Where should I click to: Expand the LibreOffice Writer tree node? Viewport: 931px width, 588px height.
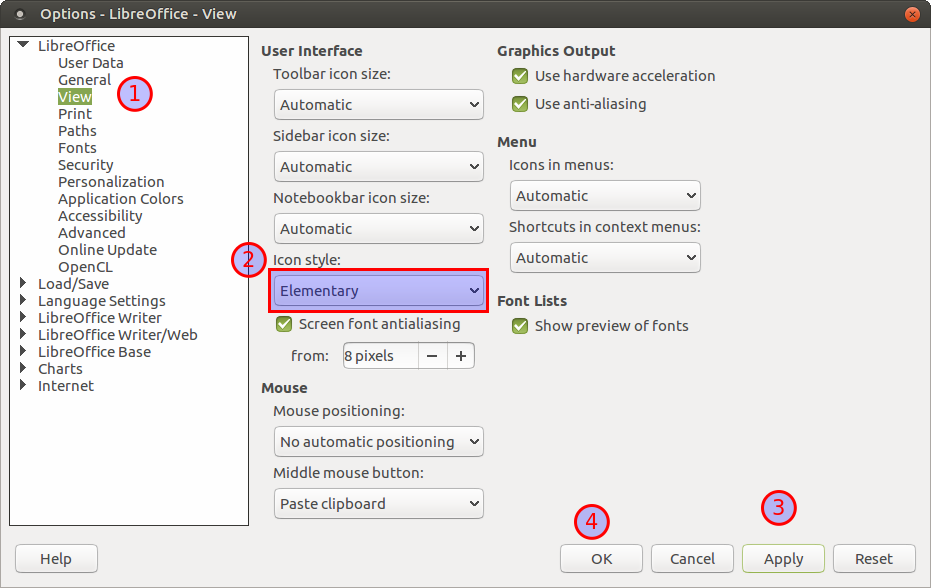pos(23,317)
